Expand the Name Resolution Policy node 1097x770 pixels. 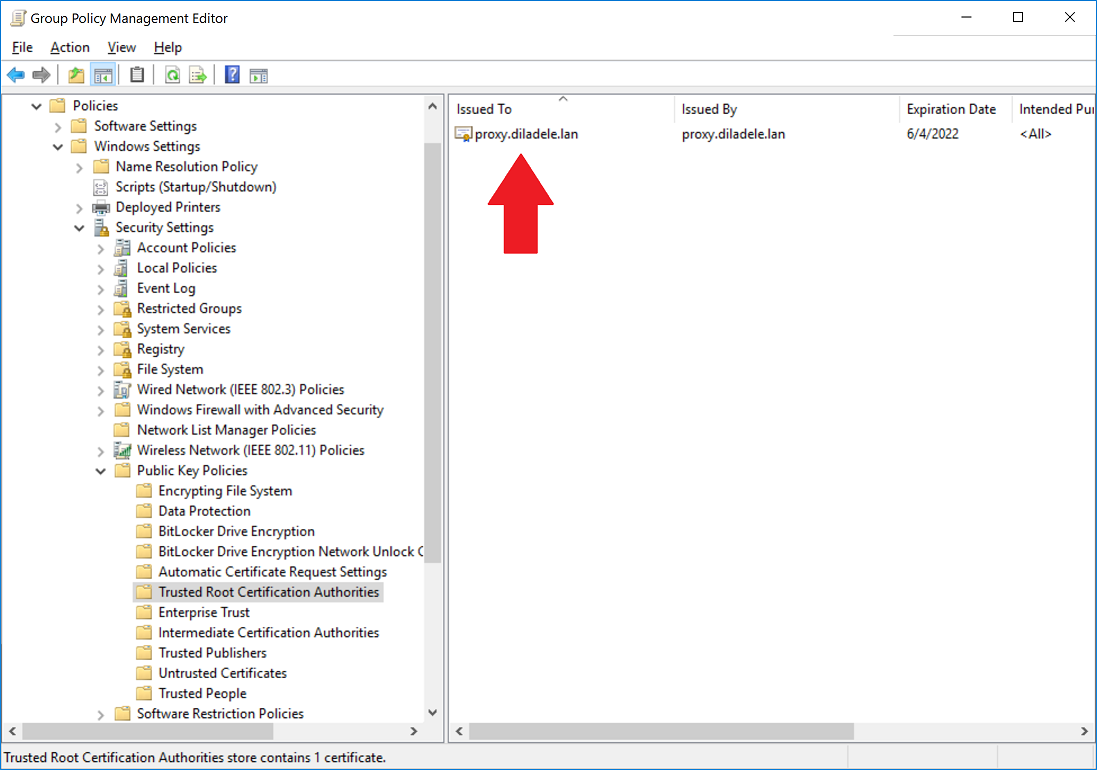pos(79,167)
